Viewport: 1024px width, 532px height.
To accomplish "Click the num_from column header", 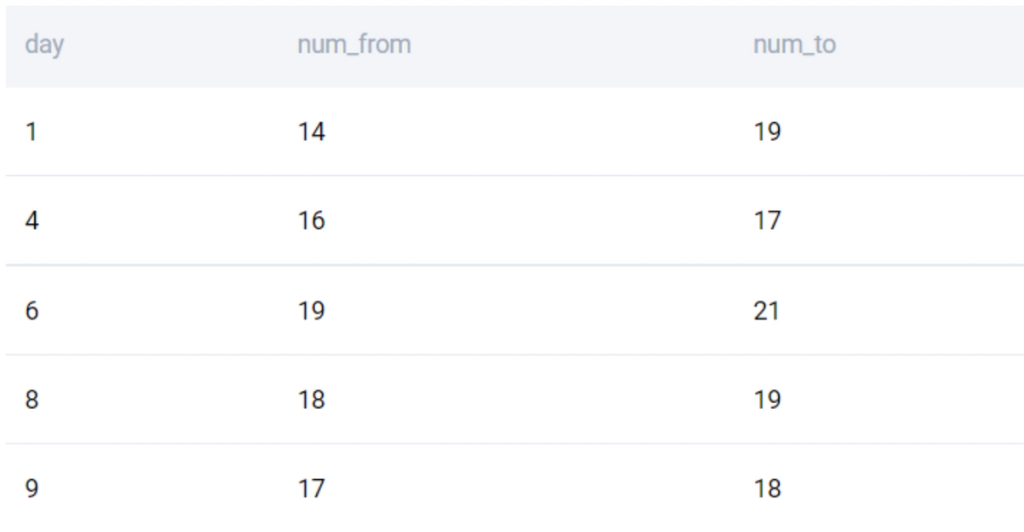I will tap(354, 45).
